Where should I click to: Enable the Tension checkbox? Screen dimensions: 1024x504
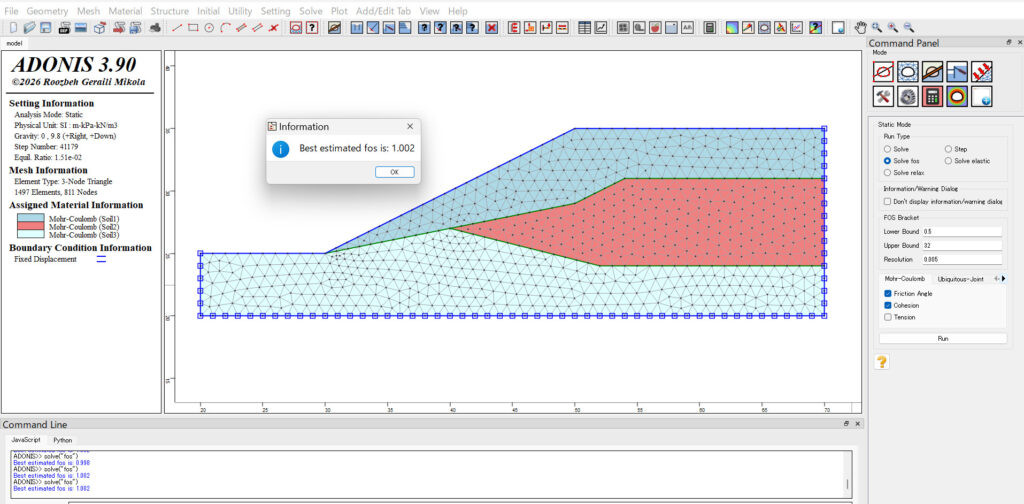coord(888,317)
